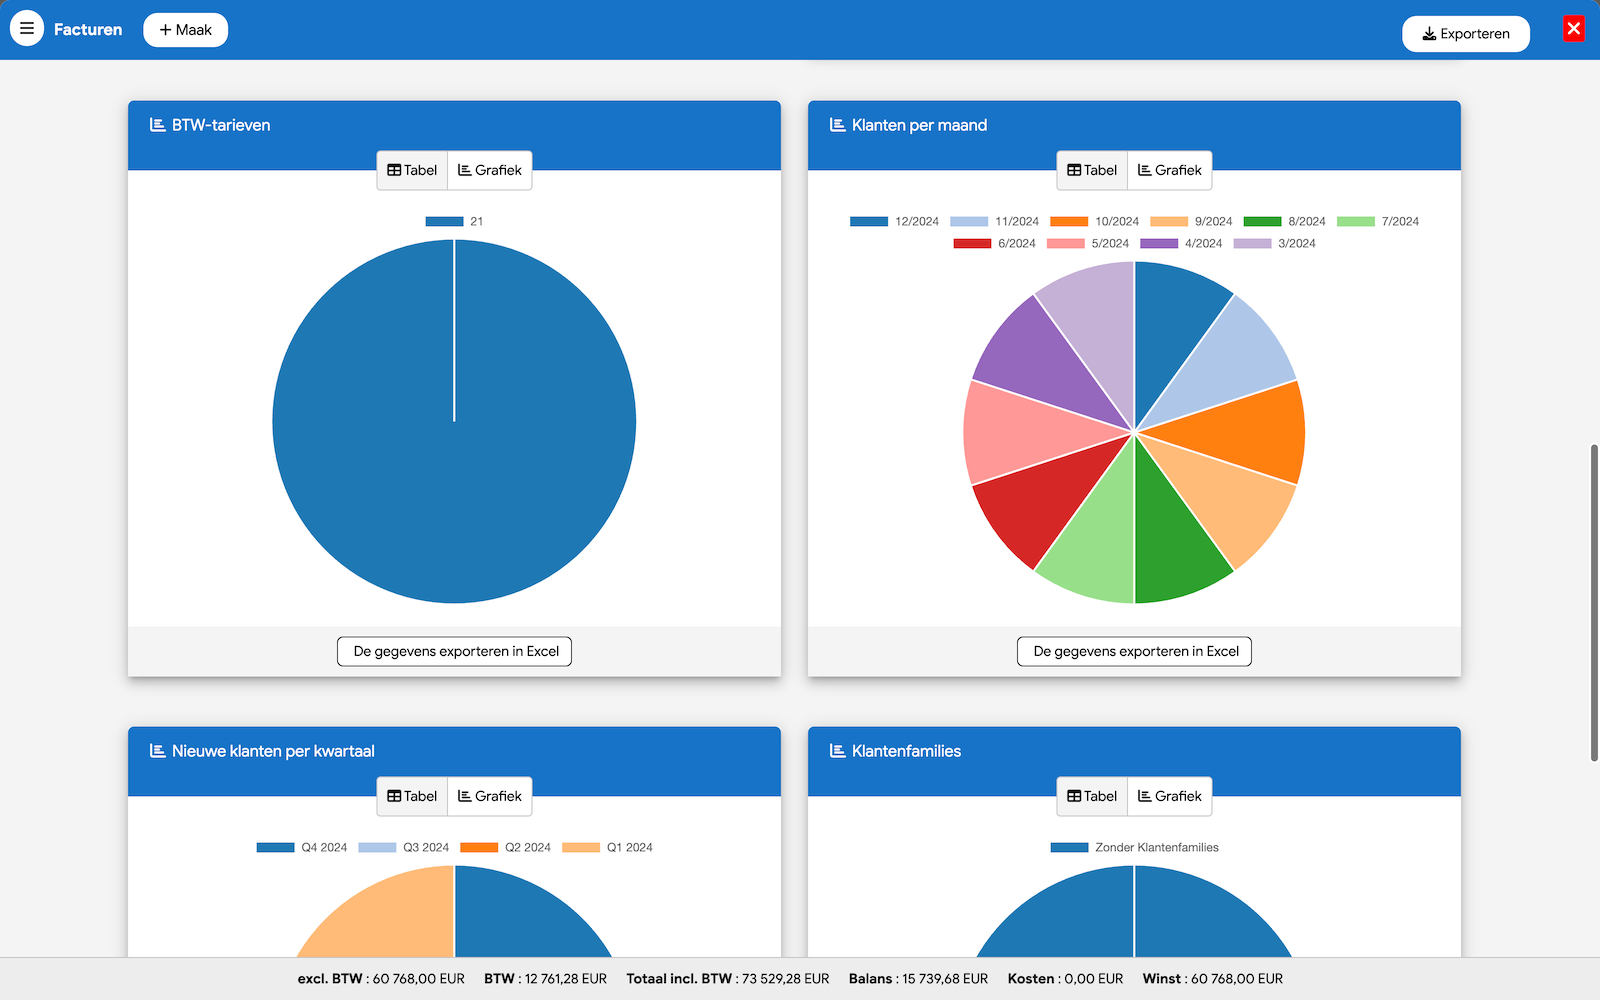Viewport: 1600px width, 1000px height.
Task: Export BTW-tarieven data to Excel
Action: pos(455,651)
